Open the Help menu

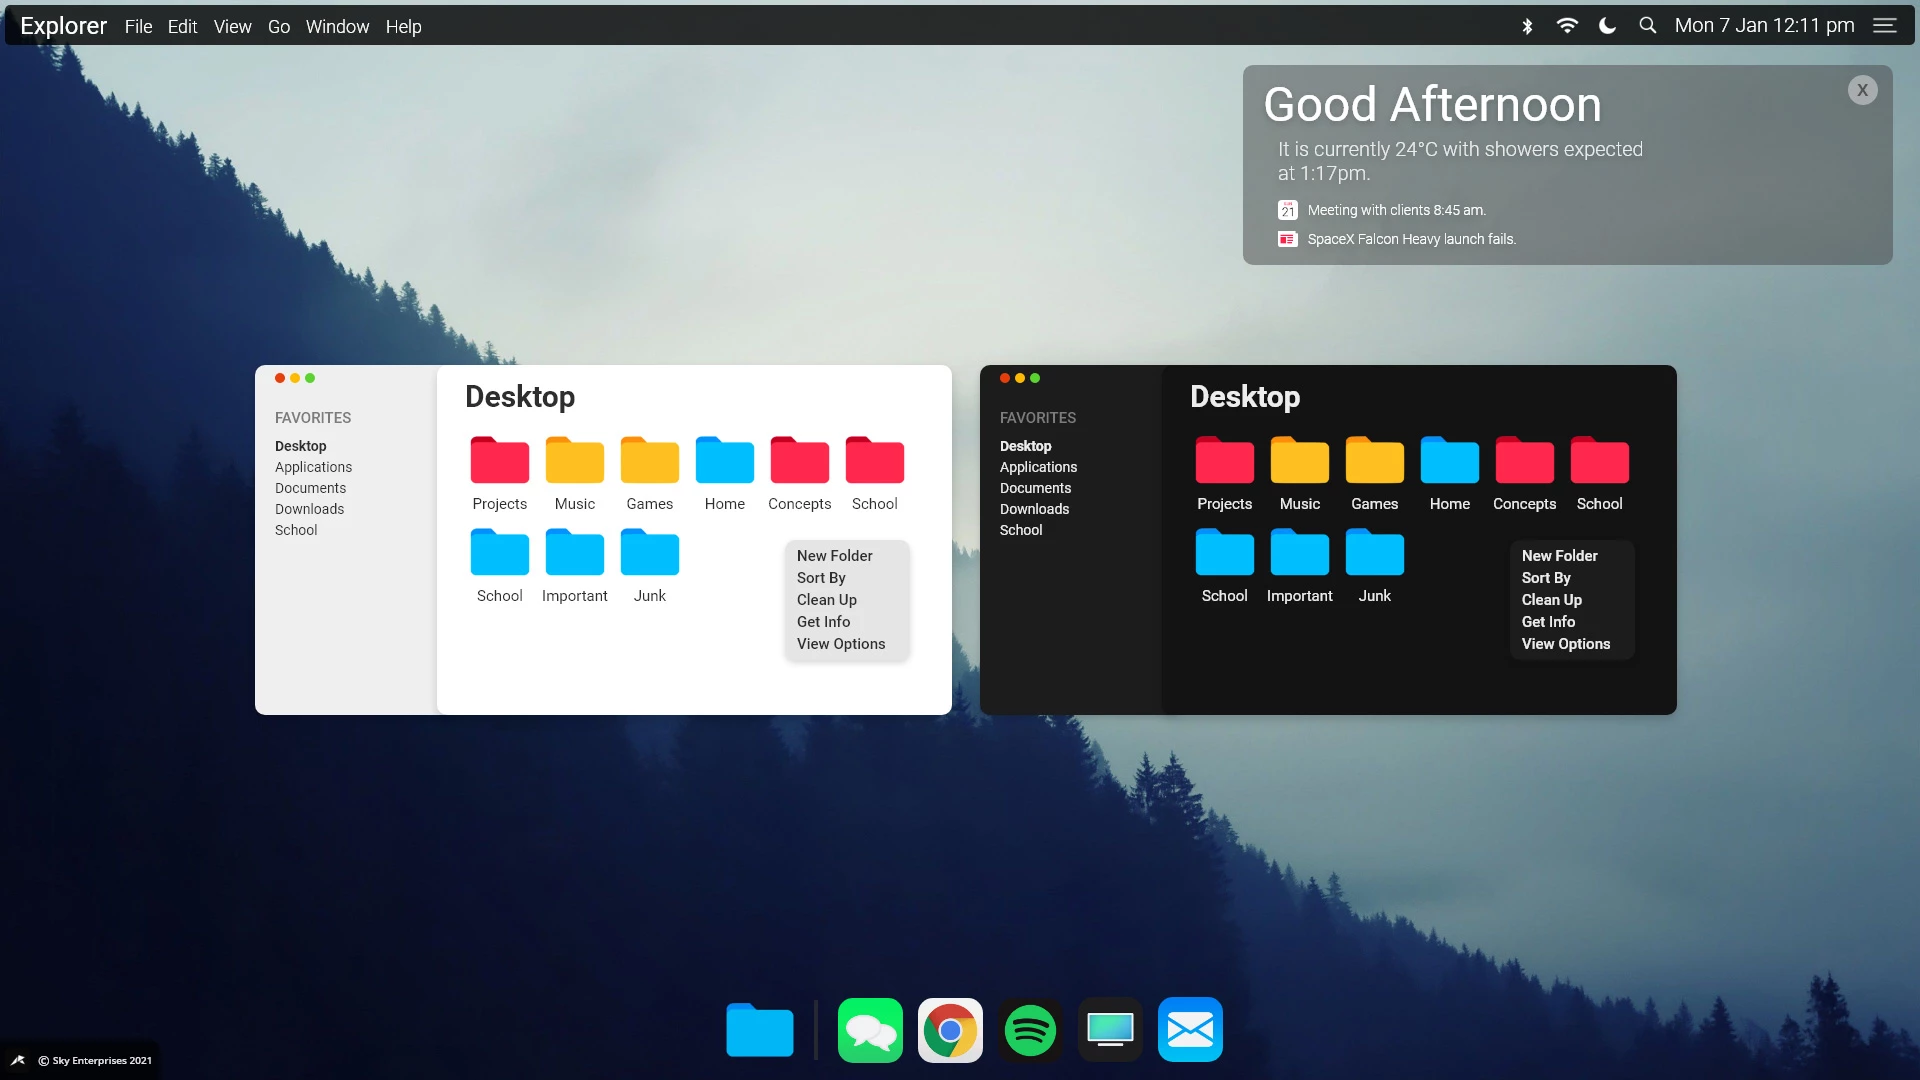[x=404, y=27]
